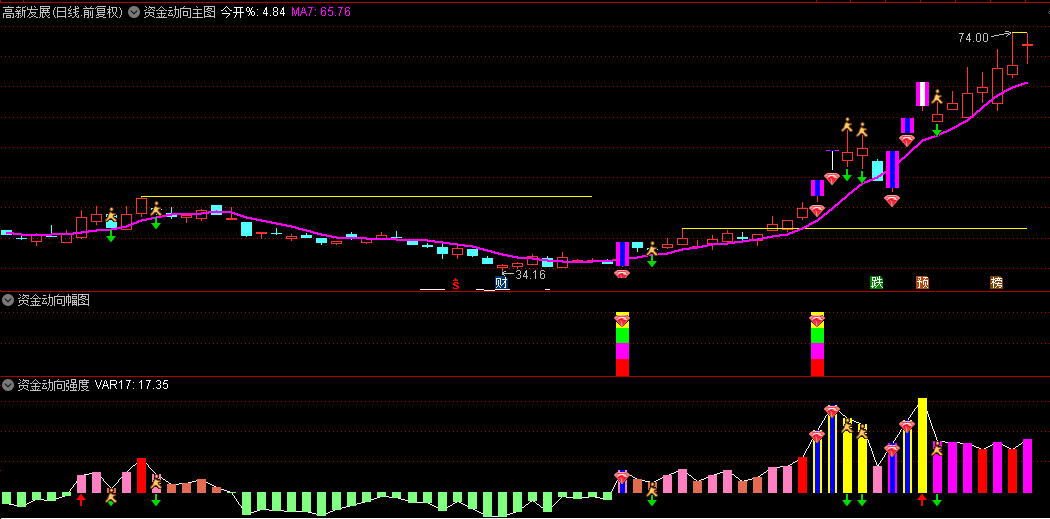The height and width of the screenshot is (519, 1050).
Task: Click rightmost red up arrow in 资金动向强度
Action: [x=922, y=500]
